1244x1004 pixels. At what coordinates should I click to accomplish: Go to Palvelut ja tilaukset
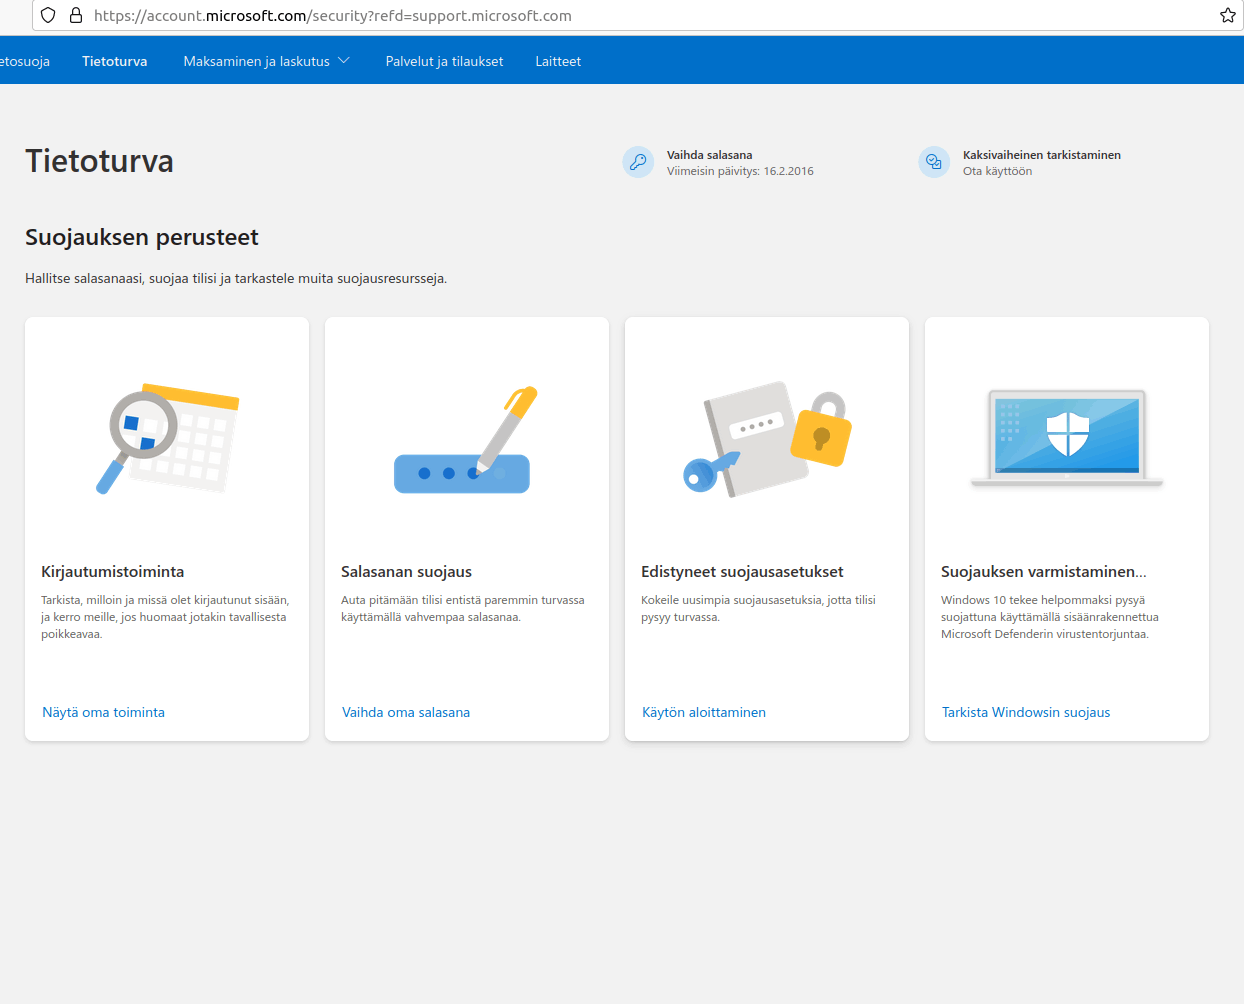coord(444,61)
